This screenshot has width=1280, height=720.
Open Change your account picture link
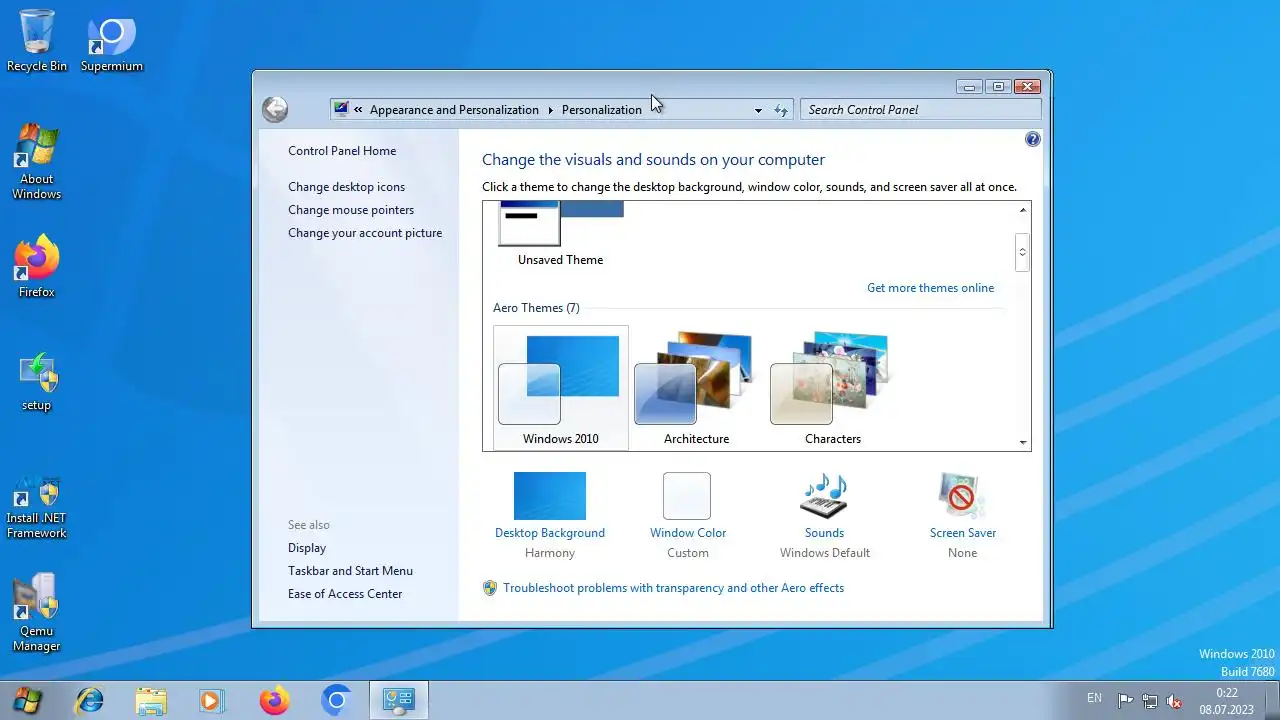click(x=365, y=233)
